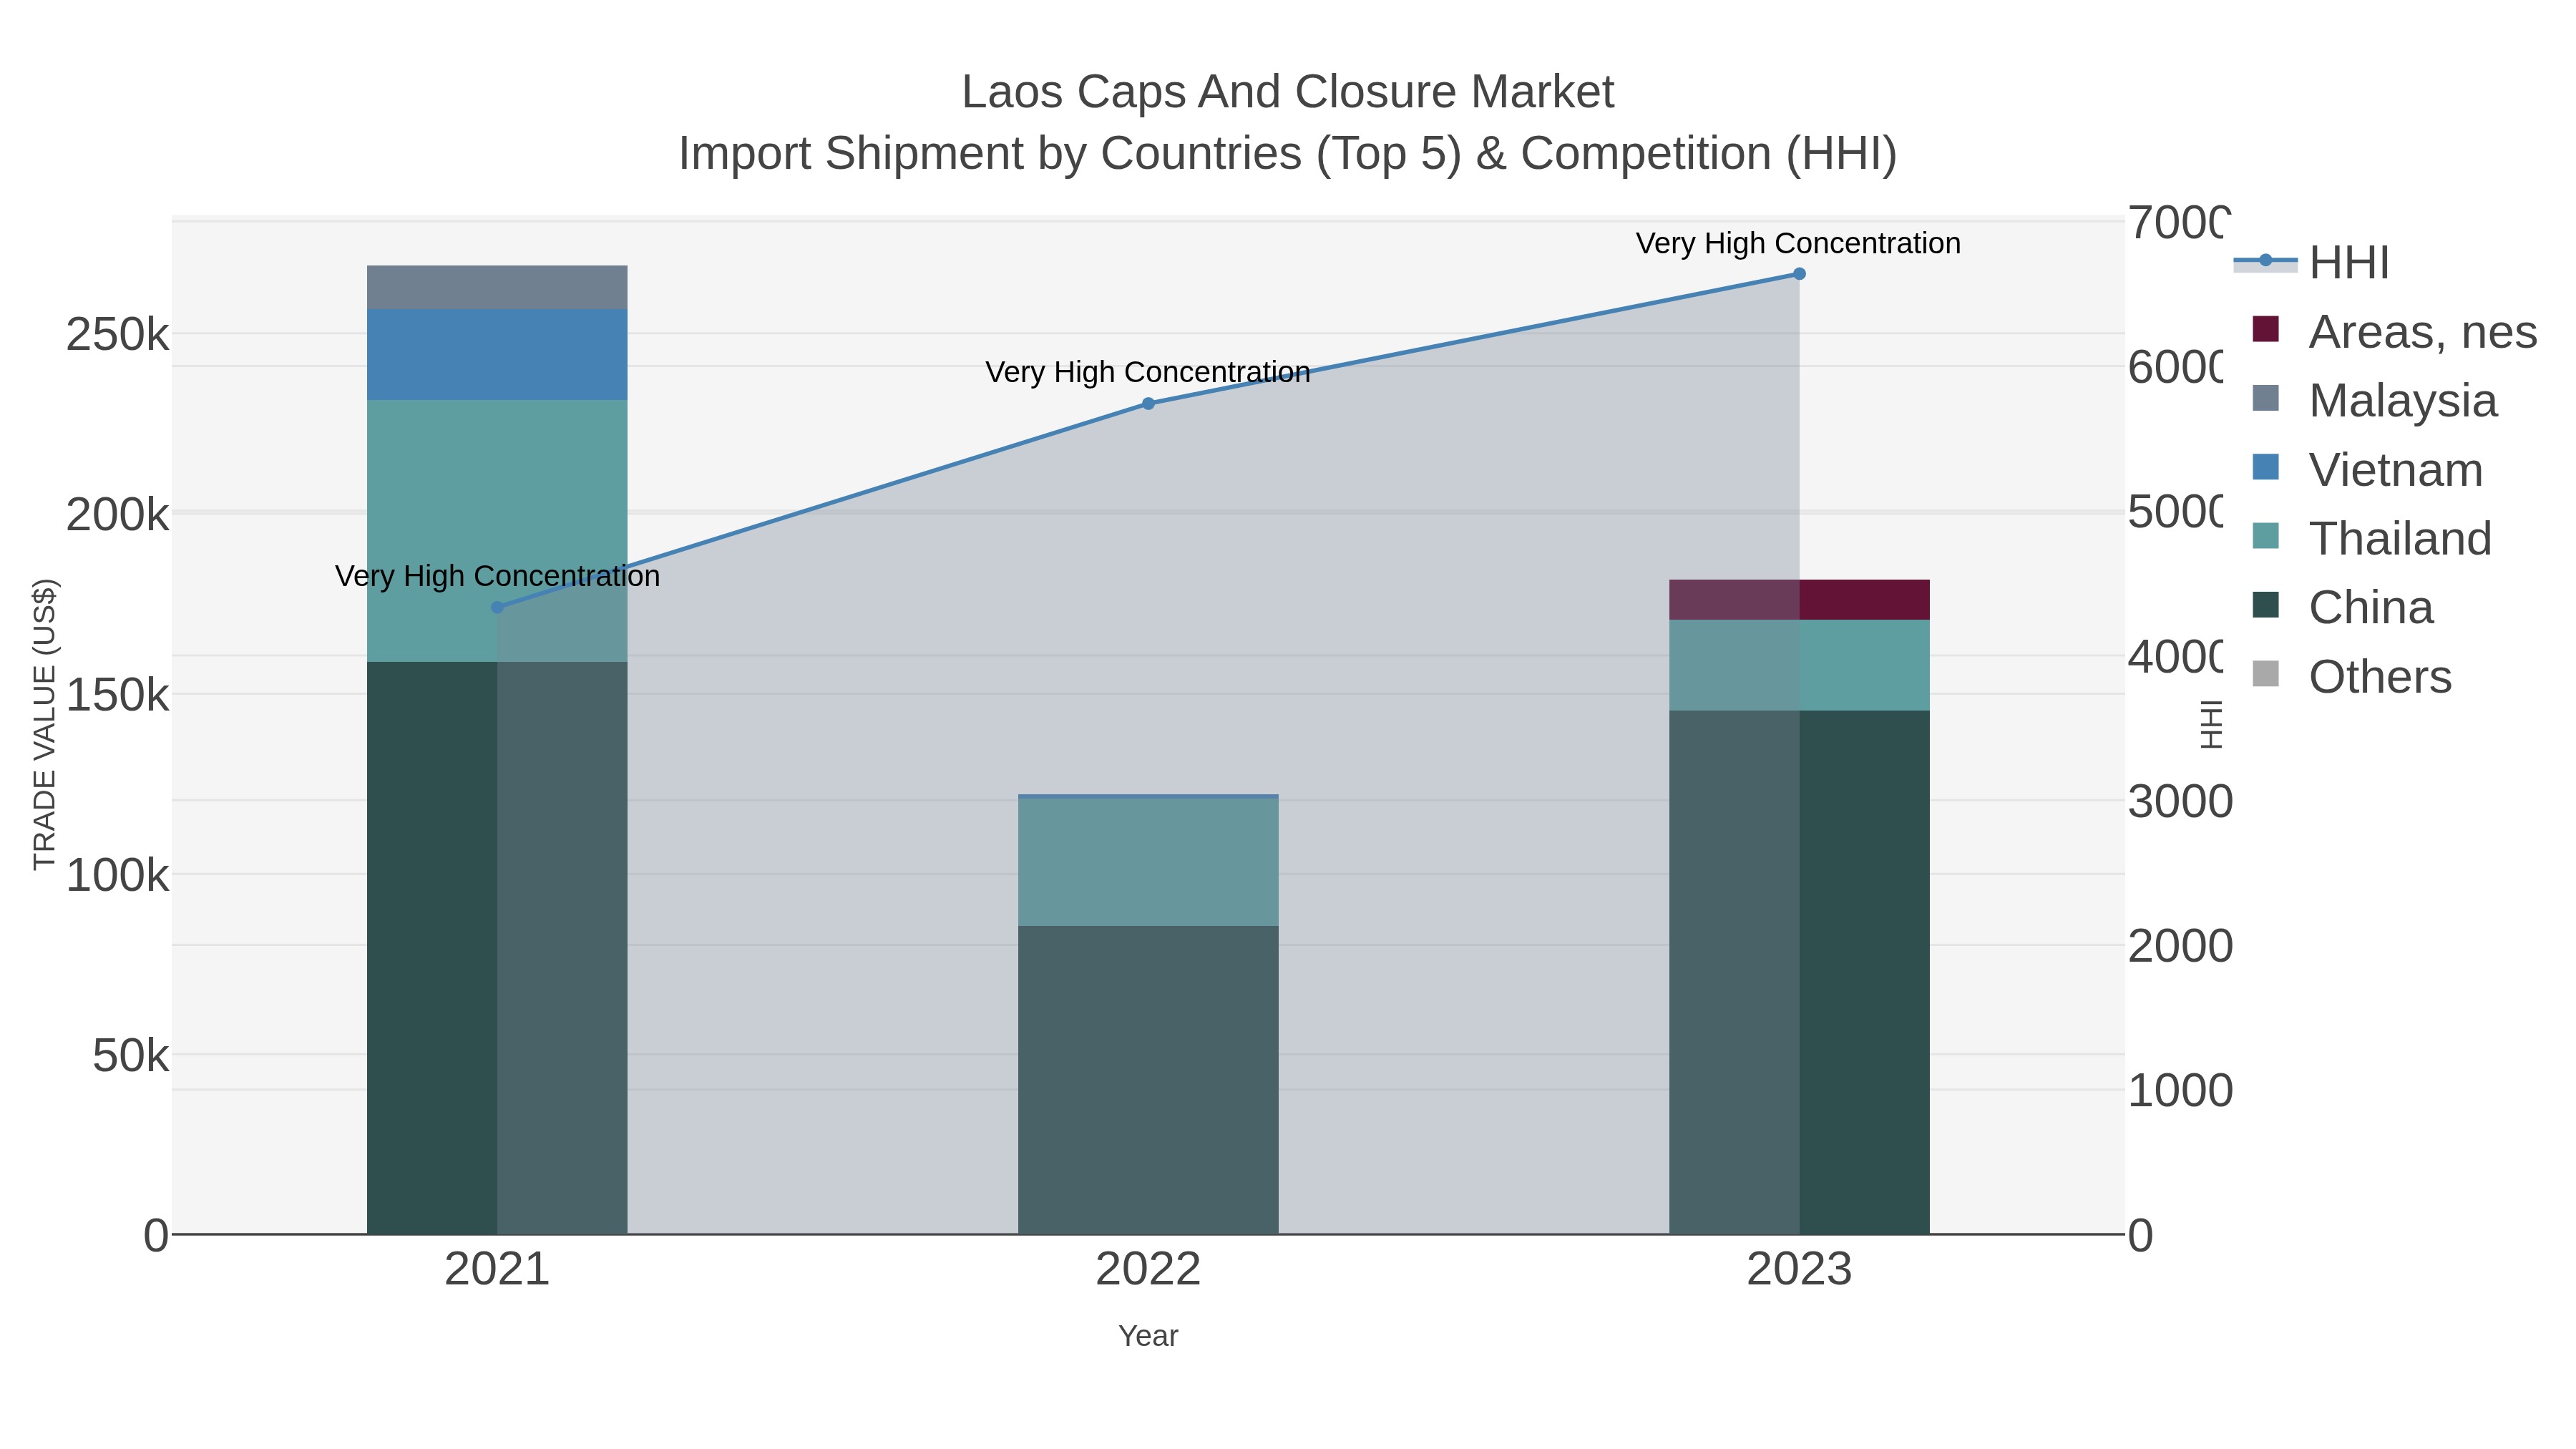This screenshot has height=1449, width=2576.
Task: Click the 200k y-axis tick label
Action: coord(117,515)
